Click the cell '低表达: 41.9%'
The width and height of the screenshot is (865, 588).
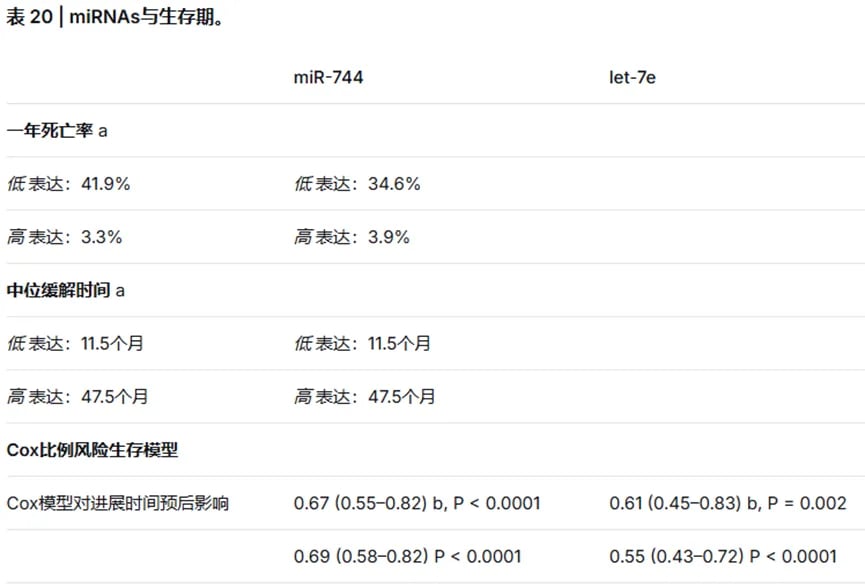pos(68,184)
